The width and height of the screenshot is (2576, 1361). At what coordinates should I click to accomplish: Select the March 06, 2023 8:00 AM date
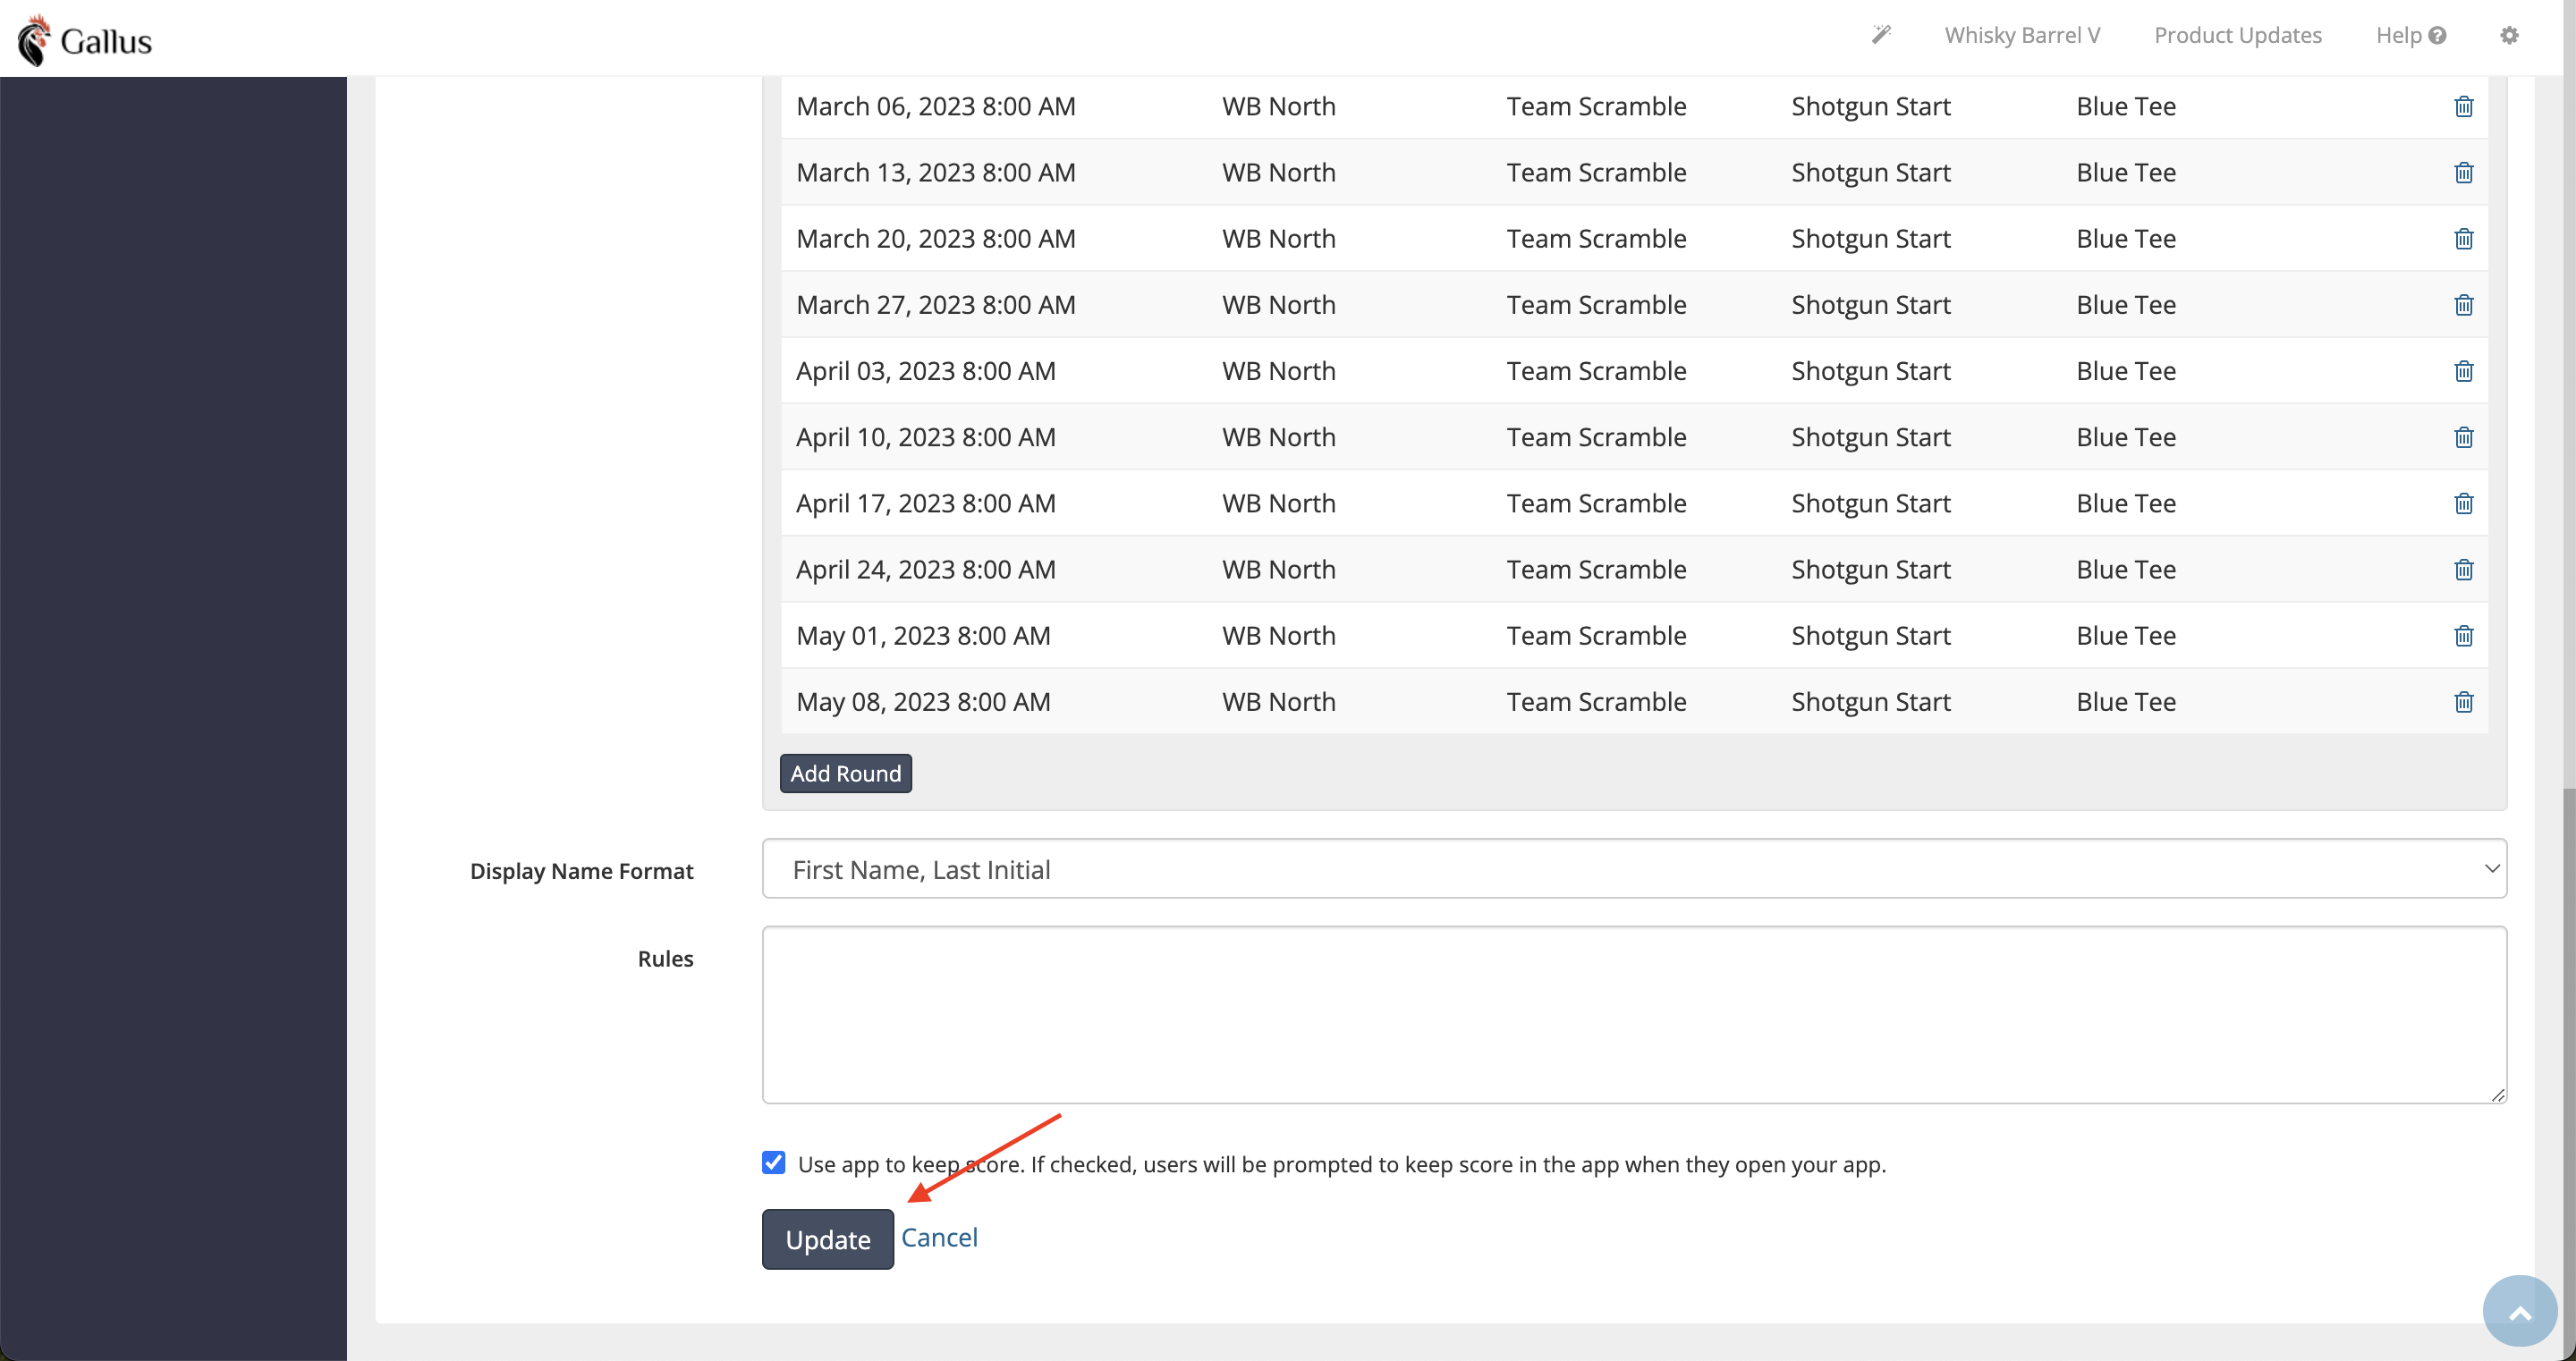click(936, 106)
